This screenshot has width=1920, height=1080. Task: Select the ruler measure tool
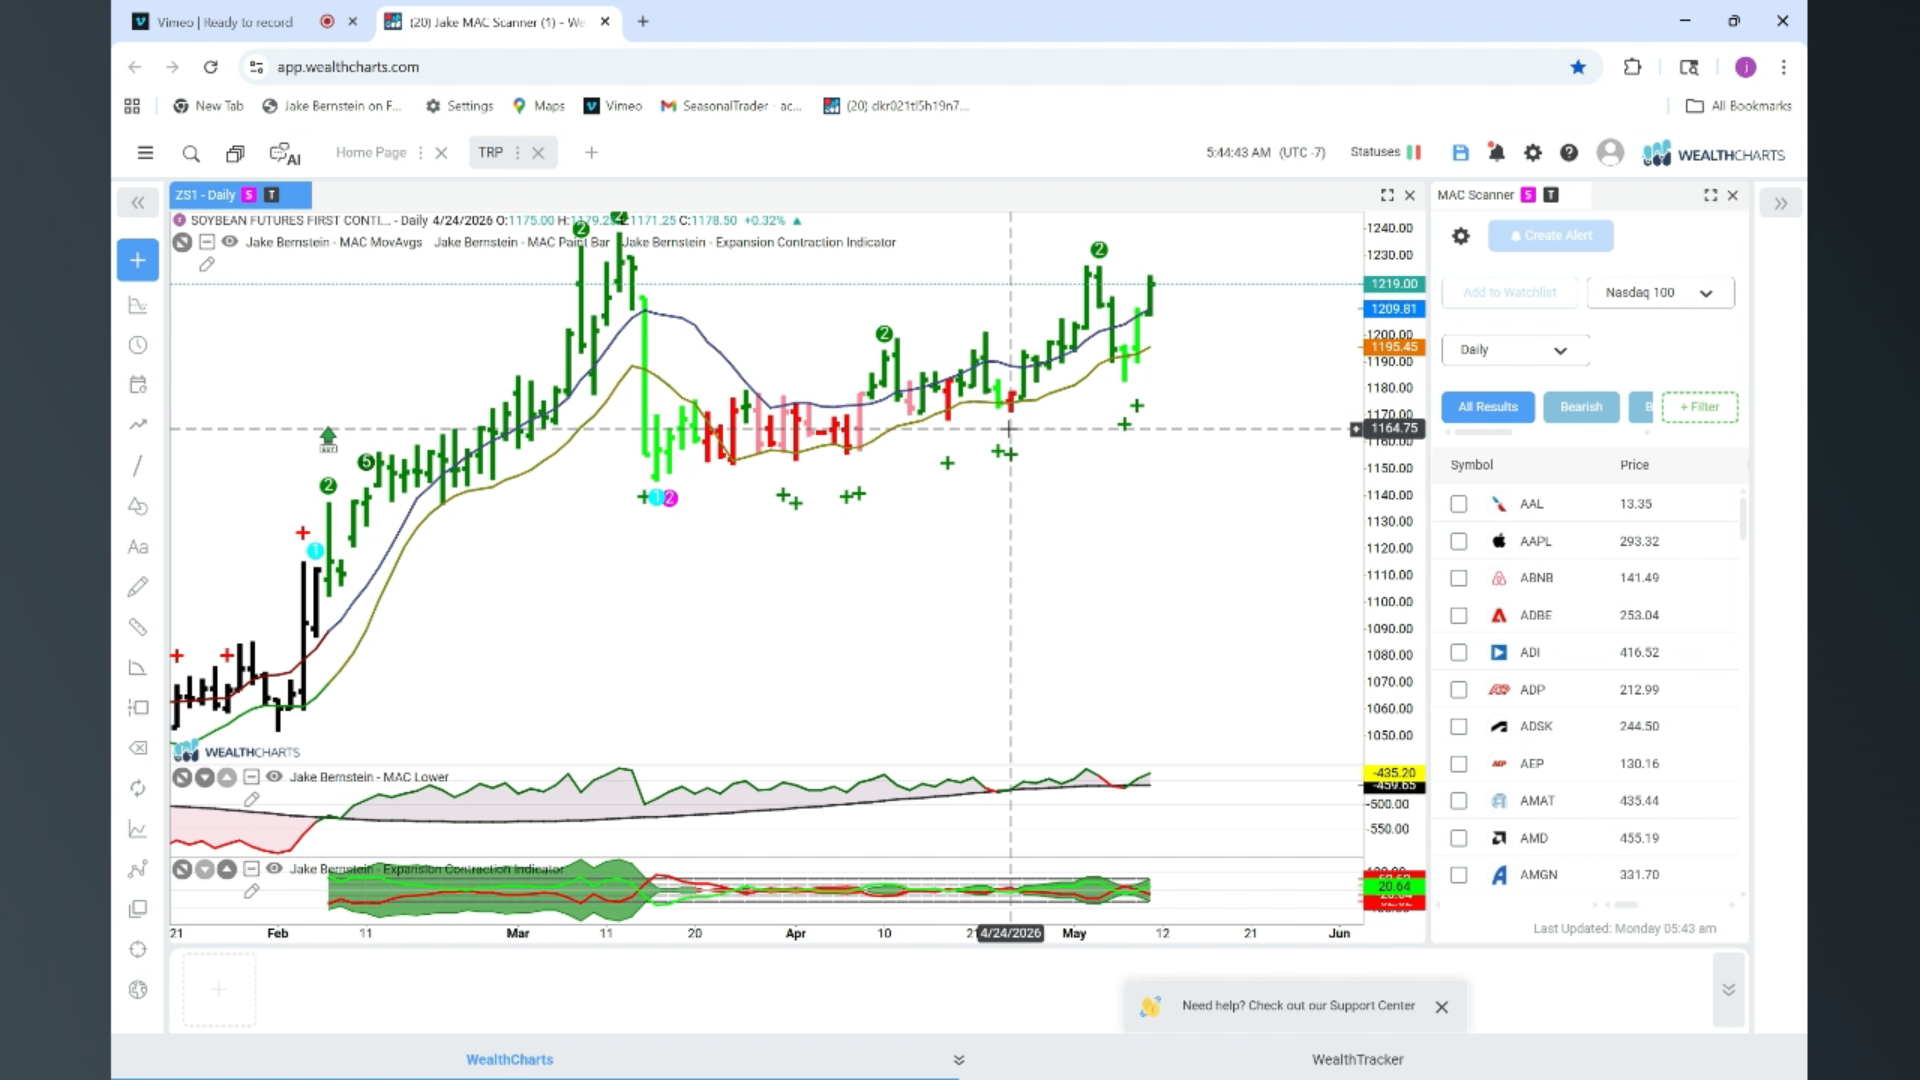pyautogui.click(x=138, y=627)
